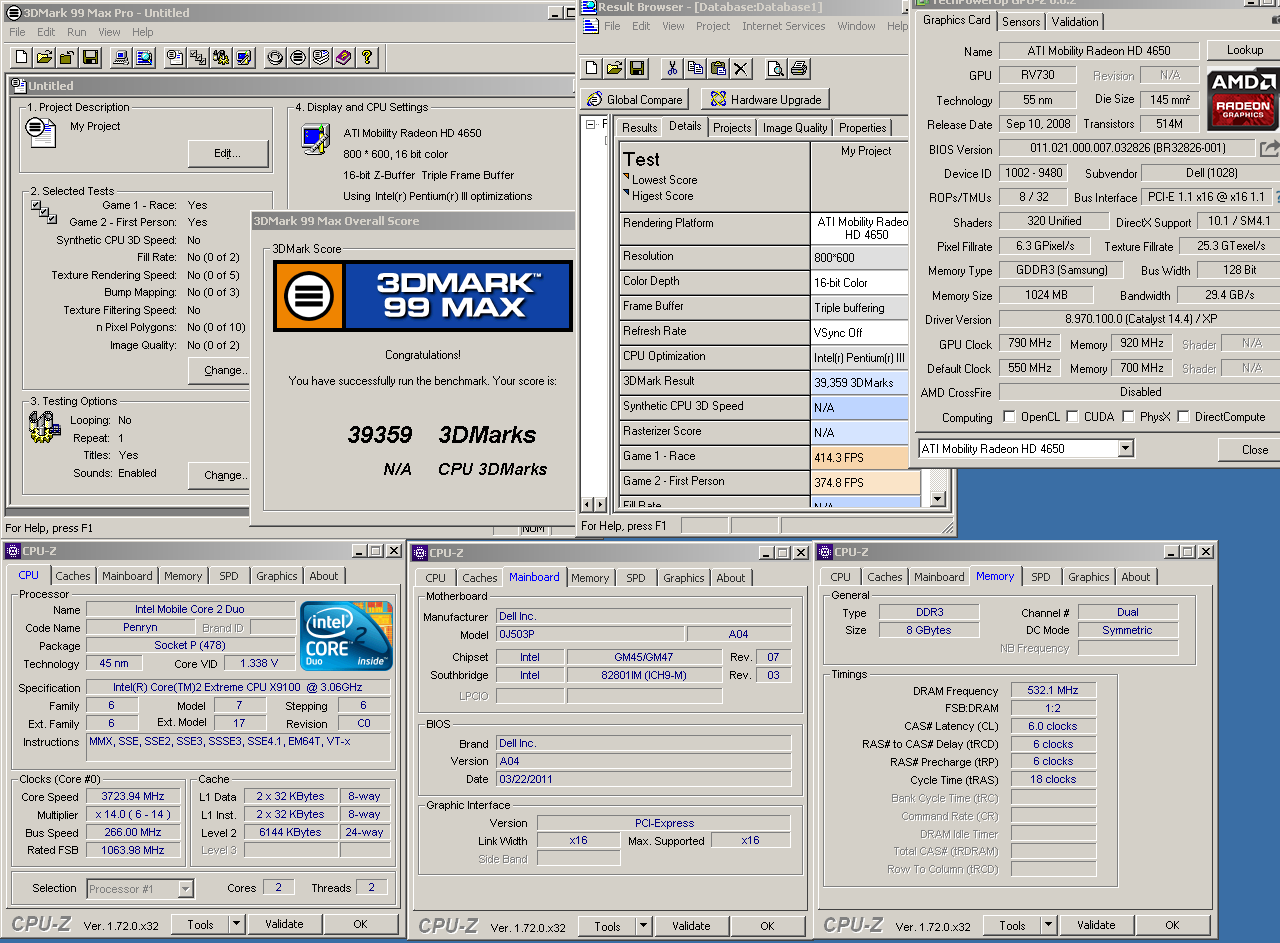The width and height of the screenshot is (1280, 943).
Task: Click Copy icon in Result Browser toolbar
Action: pyautogui.click(x=695, y=68)
